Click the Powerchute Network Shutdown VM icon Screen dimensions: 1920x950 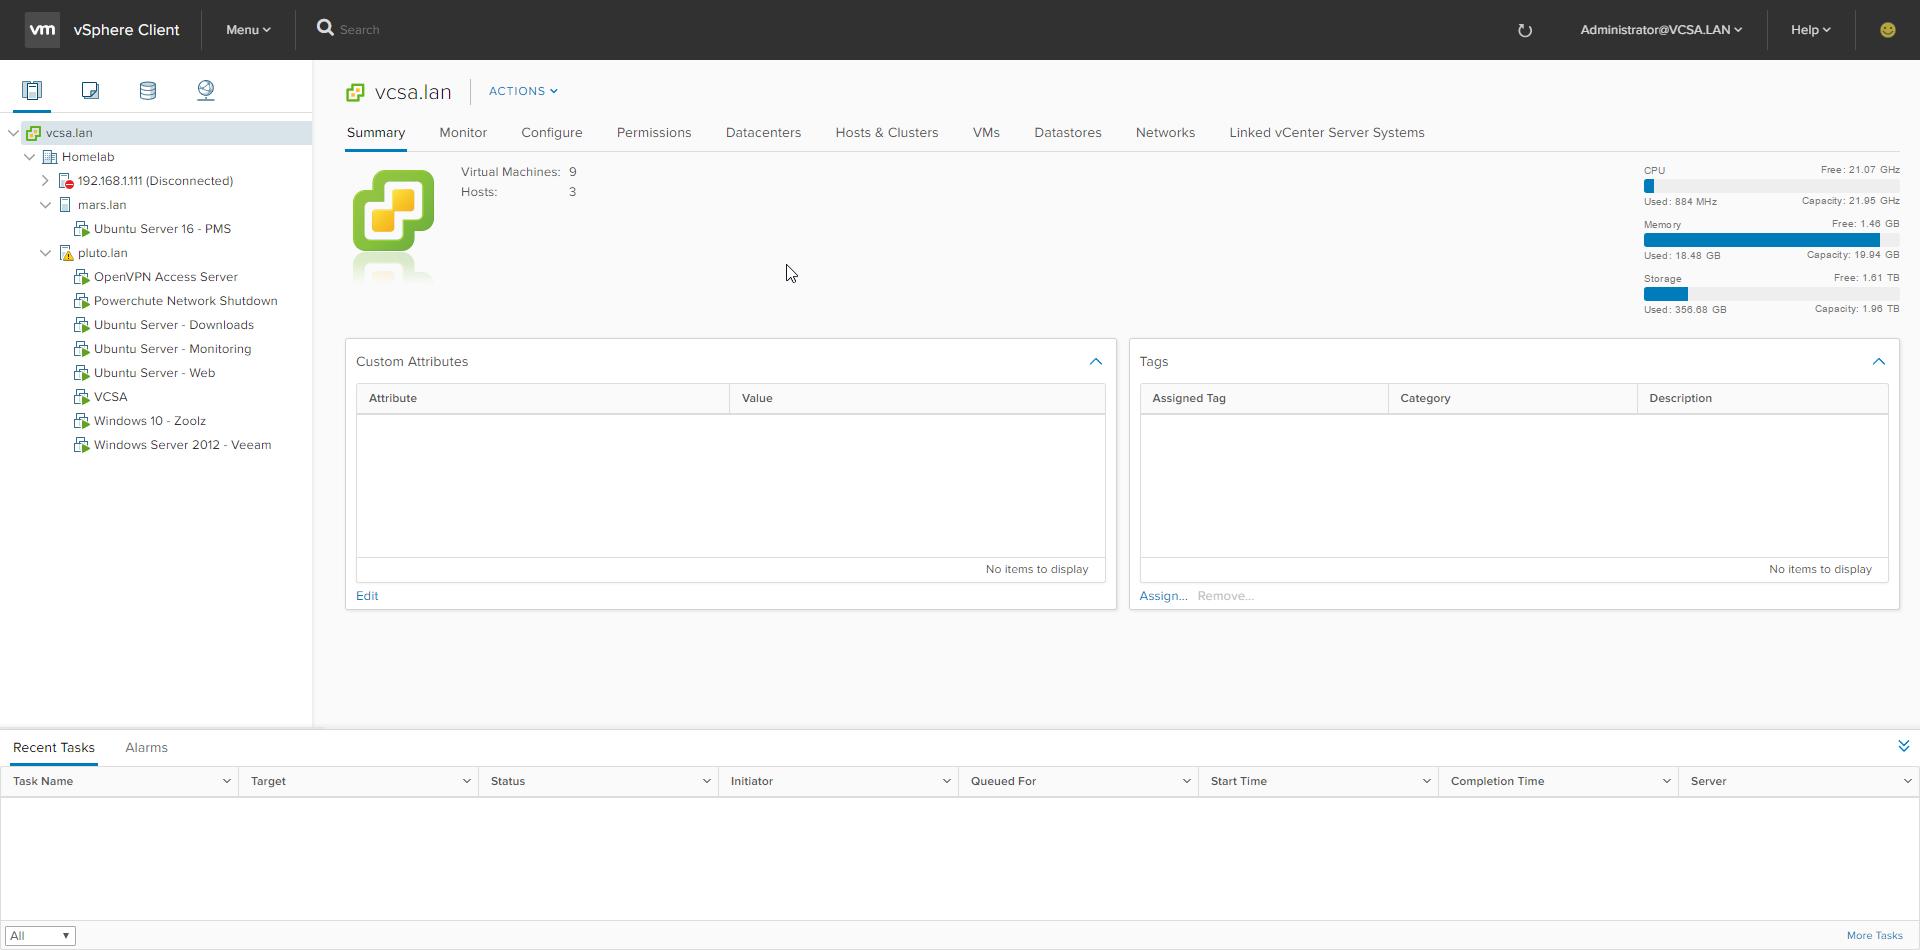click(82, 301)
